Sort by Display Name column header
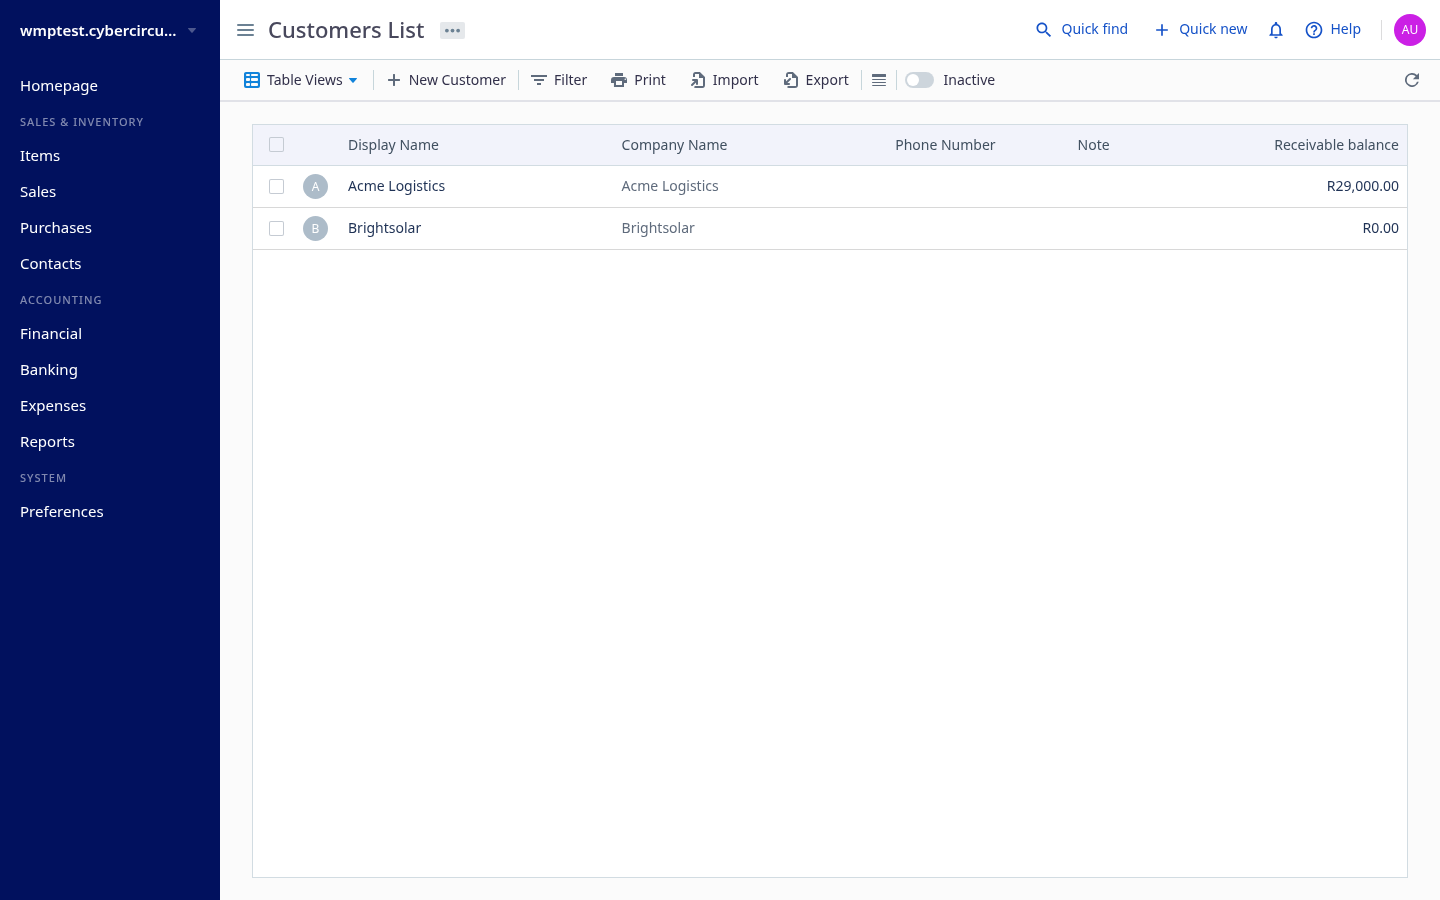Image resolution: width=1440 pixels, height=900 pixels. pyautogui.click(x=393, y=145)
